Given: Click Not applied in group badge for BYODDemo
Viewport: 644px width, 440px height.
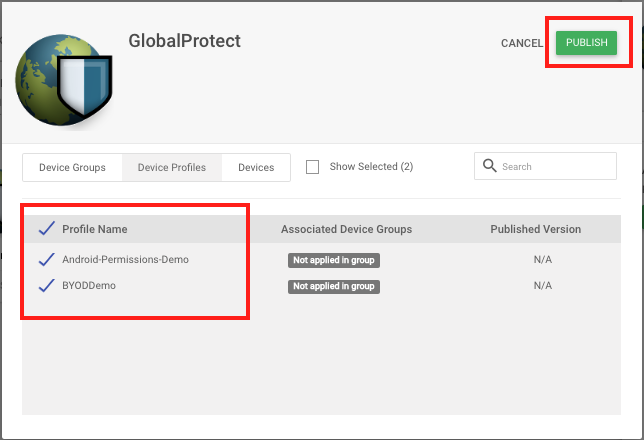Looking at the screenshot, I should 334,286.
